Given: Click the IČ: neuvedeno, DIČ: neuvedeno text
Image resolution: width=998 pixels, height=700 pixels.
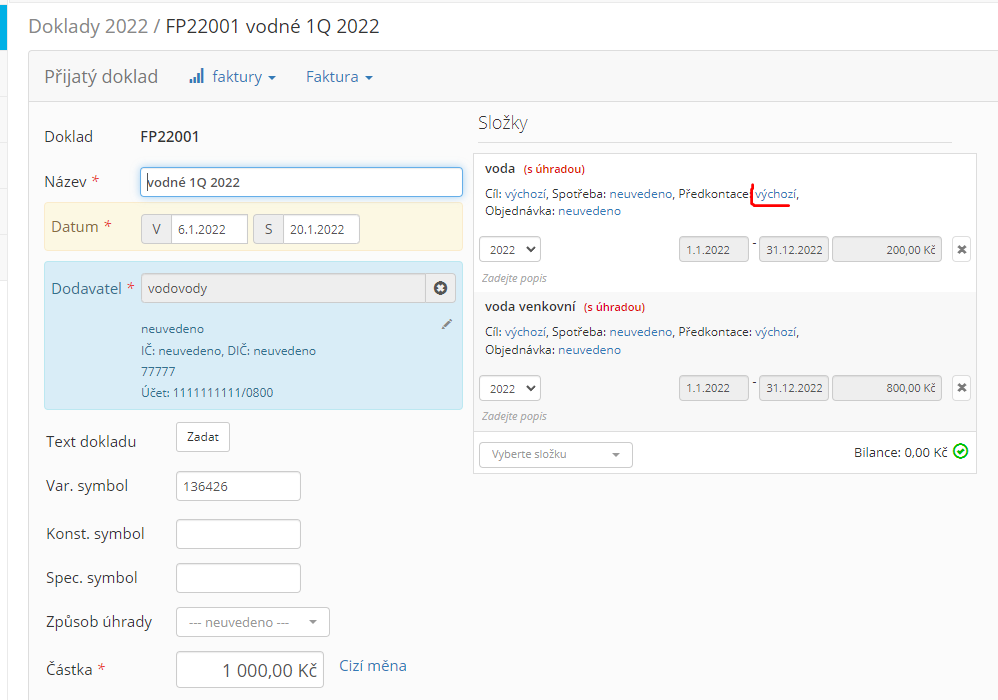Looking at the screenshot, I should coord(228,351).
